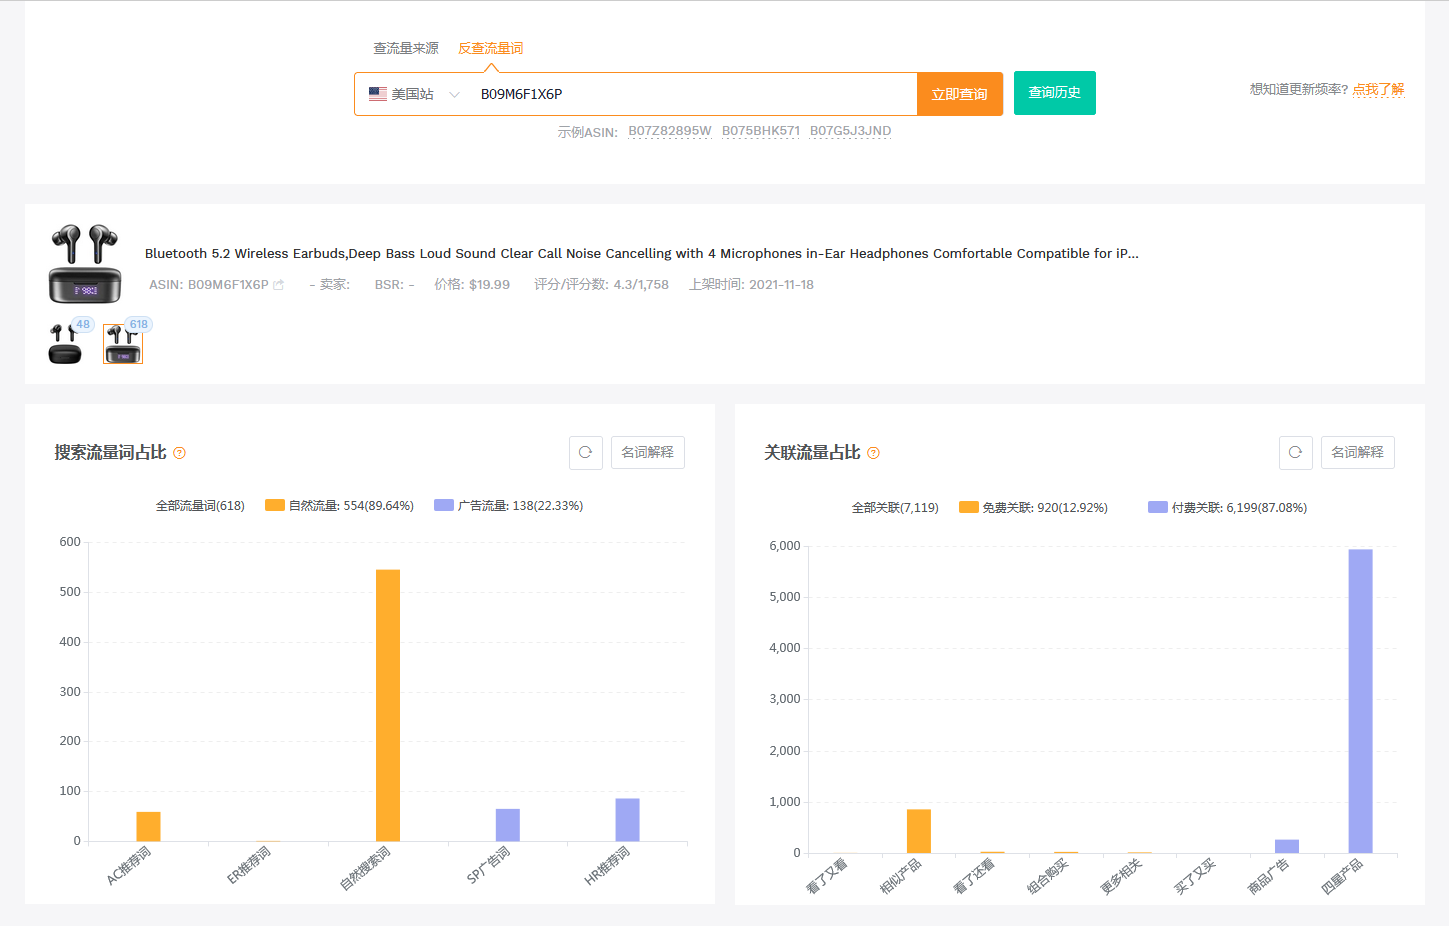Click the US flag icon
1449x926 pixels.
(378, 94)
